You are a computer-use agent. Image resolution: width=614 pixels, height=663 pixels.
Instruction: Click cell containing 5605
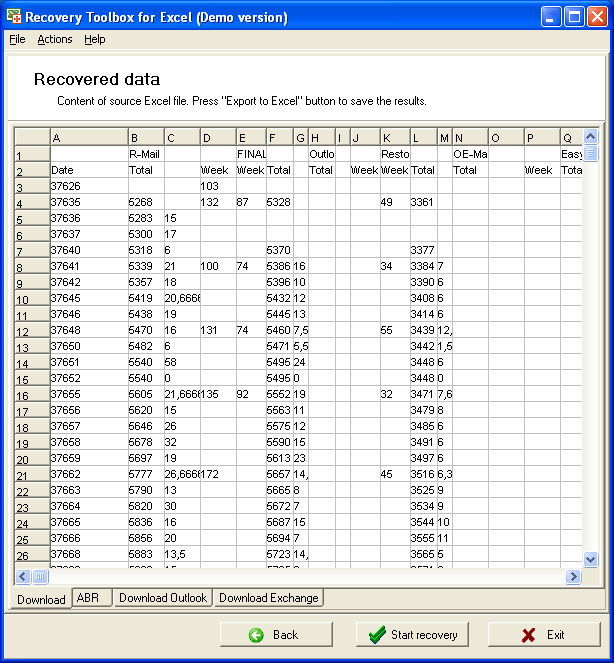(146, 394)
